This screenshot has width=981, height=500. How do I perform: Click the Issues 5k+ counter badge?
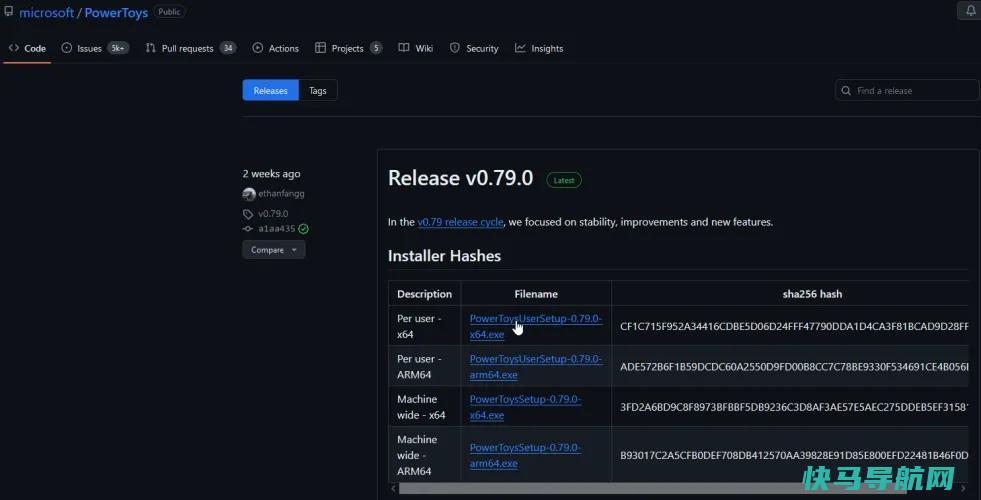[x=118, y=48]
